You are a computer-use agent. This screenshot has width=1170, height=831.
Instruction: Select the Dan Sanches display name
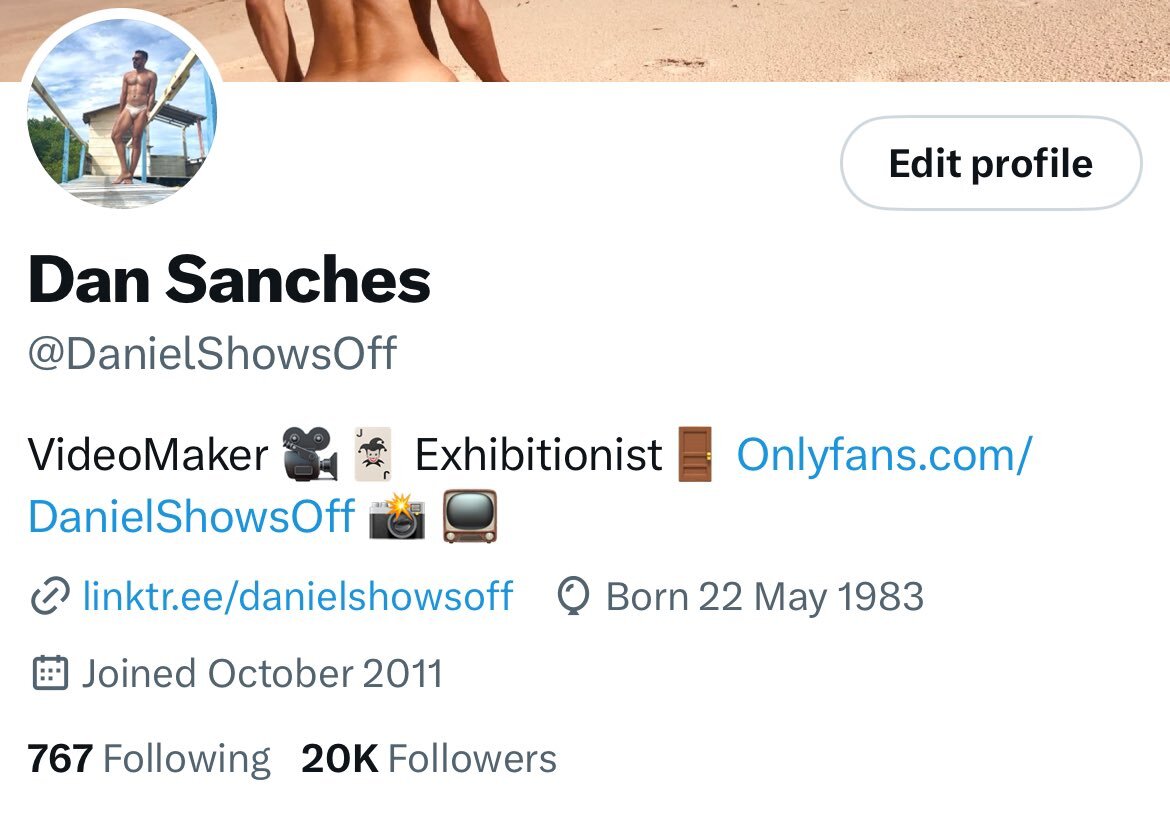point(229,280)
